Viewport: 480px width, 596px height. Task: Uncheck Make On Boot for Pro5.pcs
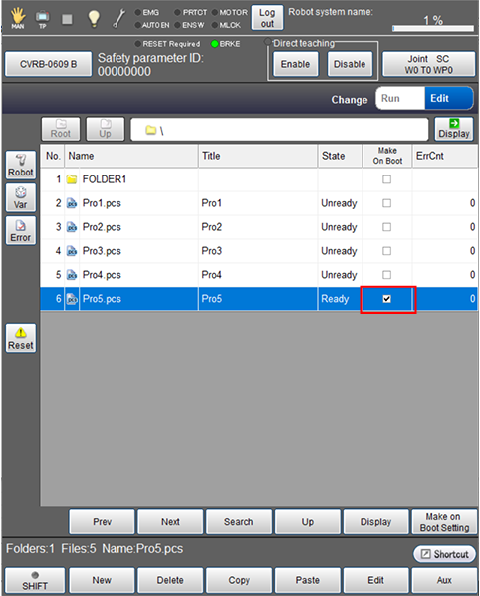tap(387, 299)
